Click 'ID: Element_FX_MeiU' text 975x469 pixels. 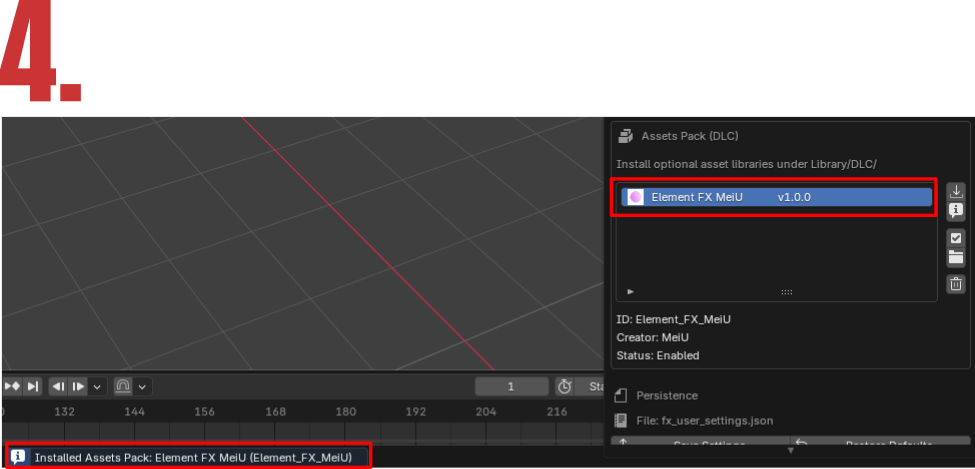(x=673, y=319)
